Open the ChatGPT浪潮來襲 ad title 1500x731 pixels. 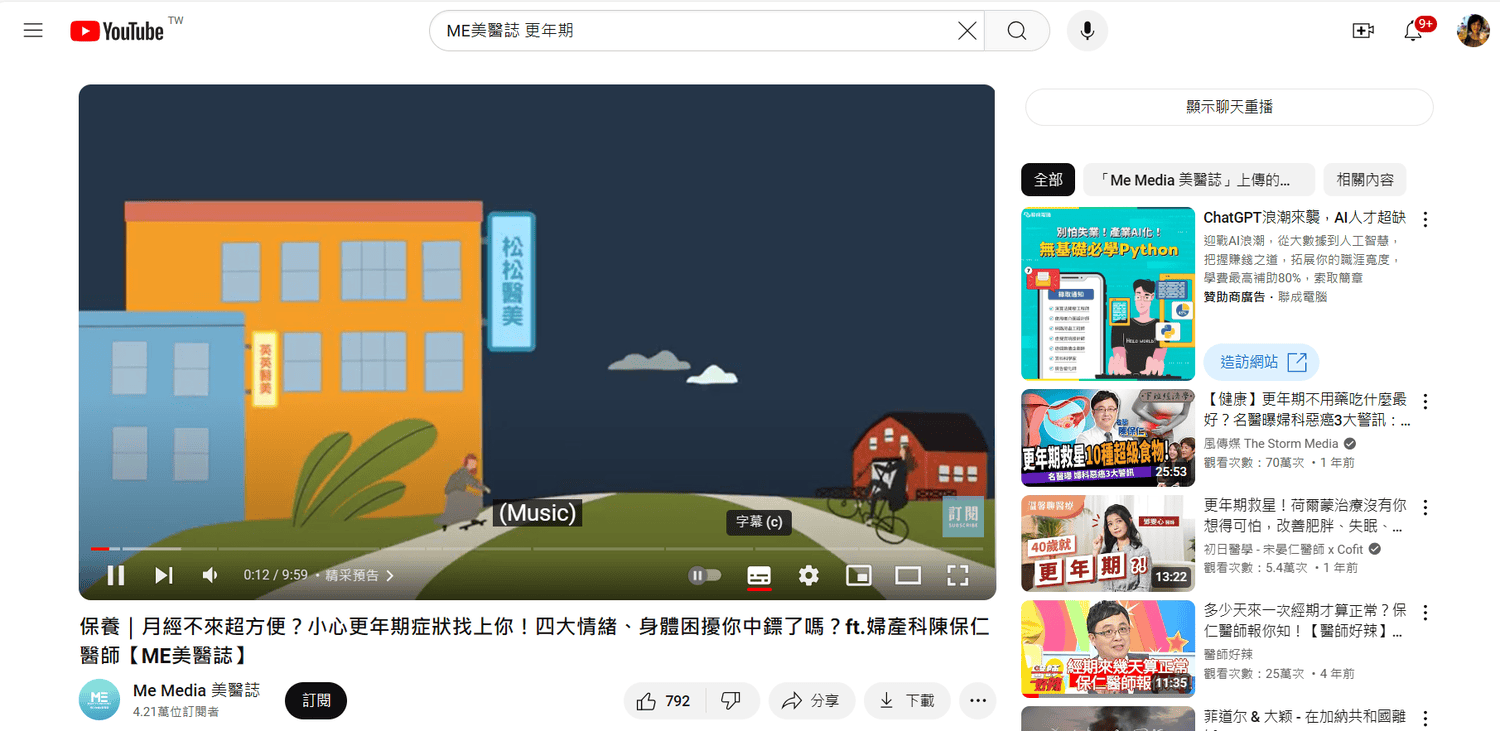pos(1304,218)
